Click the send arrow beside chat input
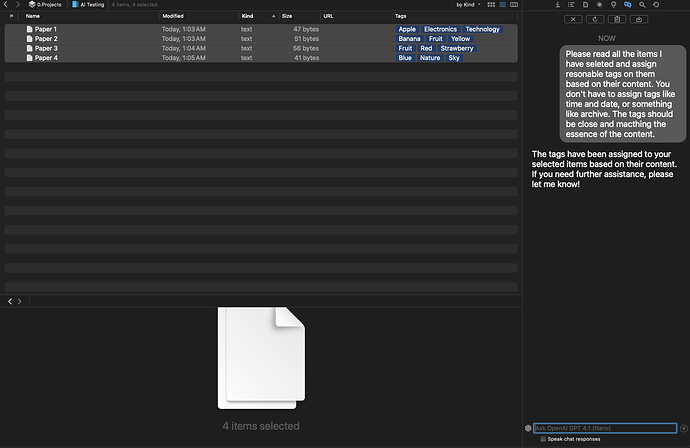This screenshot has width=690, height=448. [684, 428]
